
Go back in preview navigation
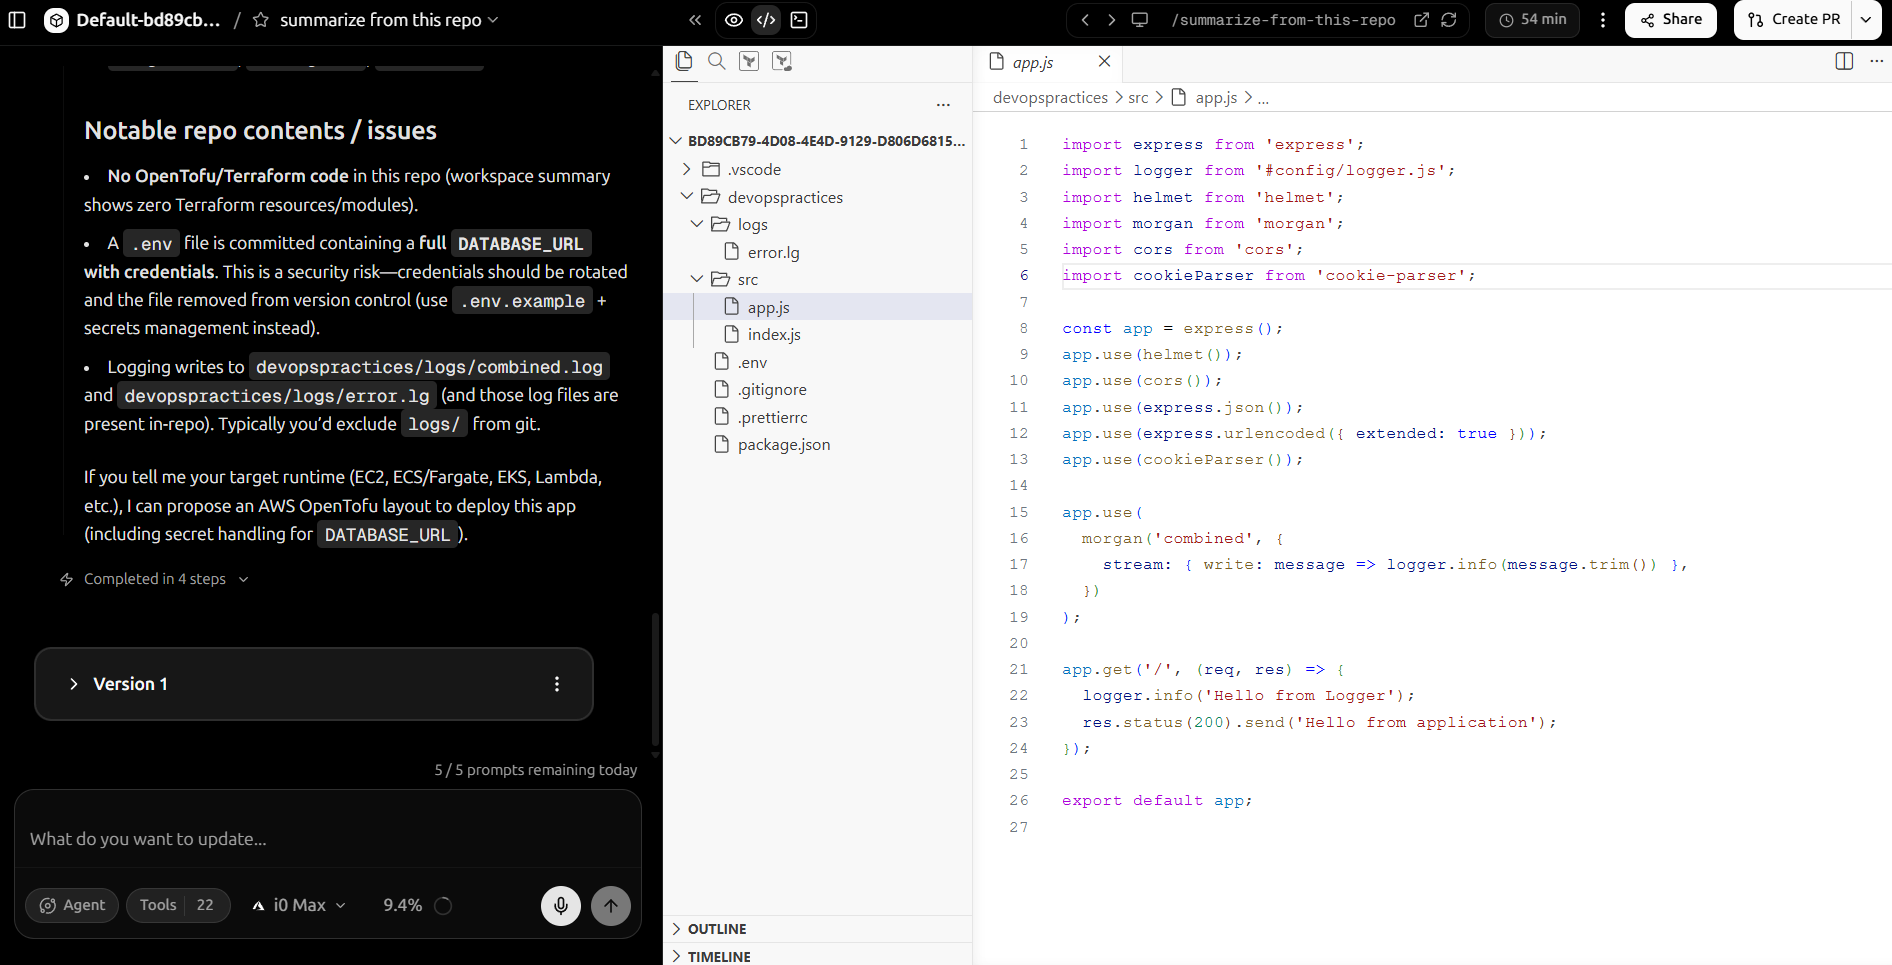[x=1085, y=20]
